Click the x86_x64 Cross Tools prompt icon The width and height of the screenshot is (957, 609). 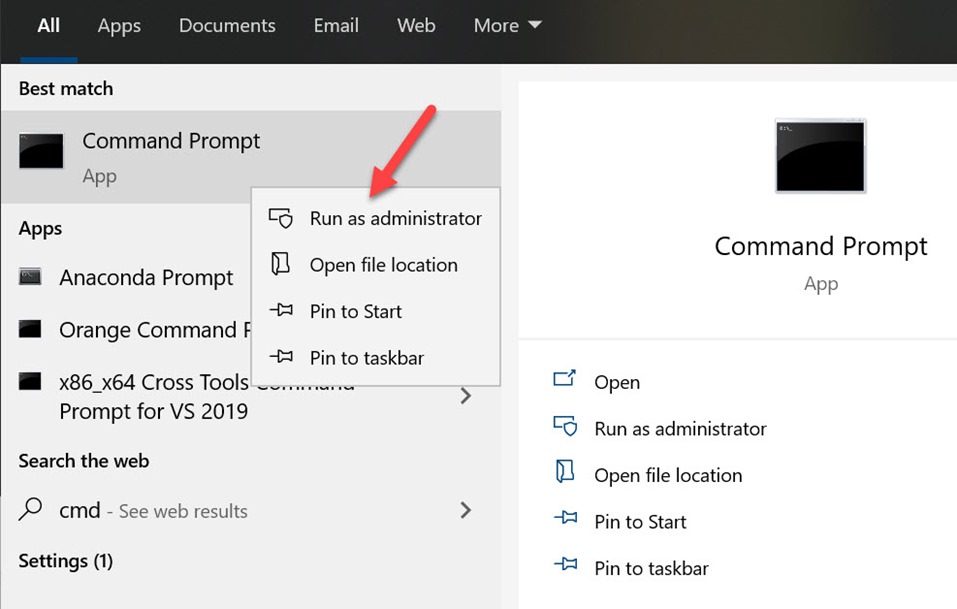pyautogui.click(x=31, y=382)
